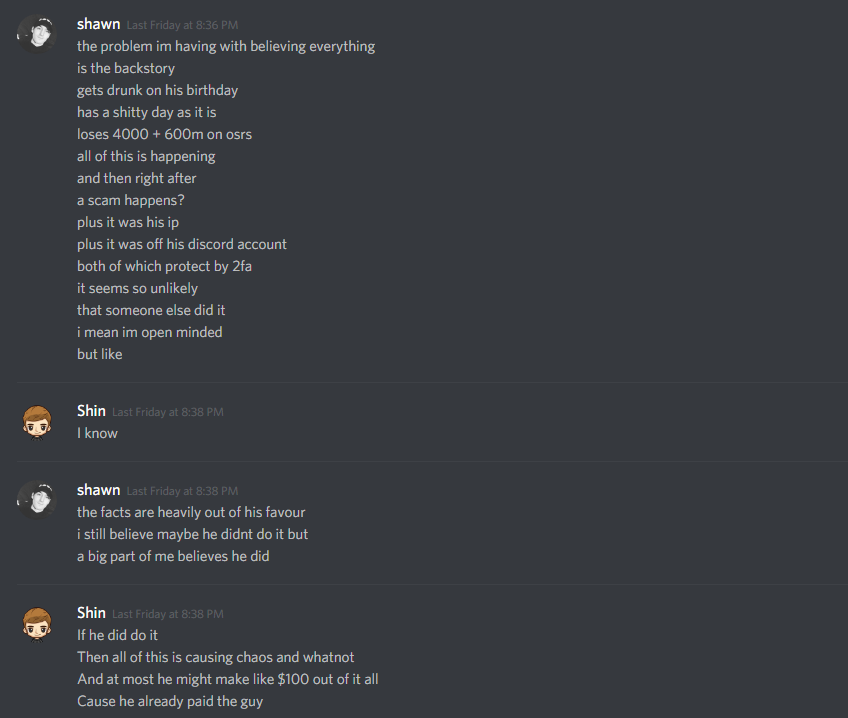Select the message "both of which protect by 2fa"
Screen dimensions: 848x718
(x=164, y=266)
